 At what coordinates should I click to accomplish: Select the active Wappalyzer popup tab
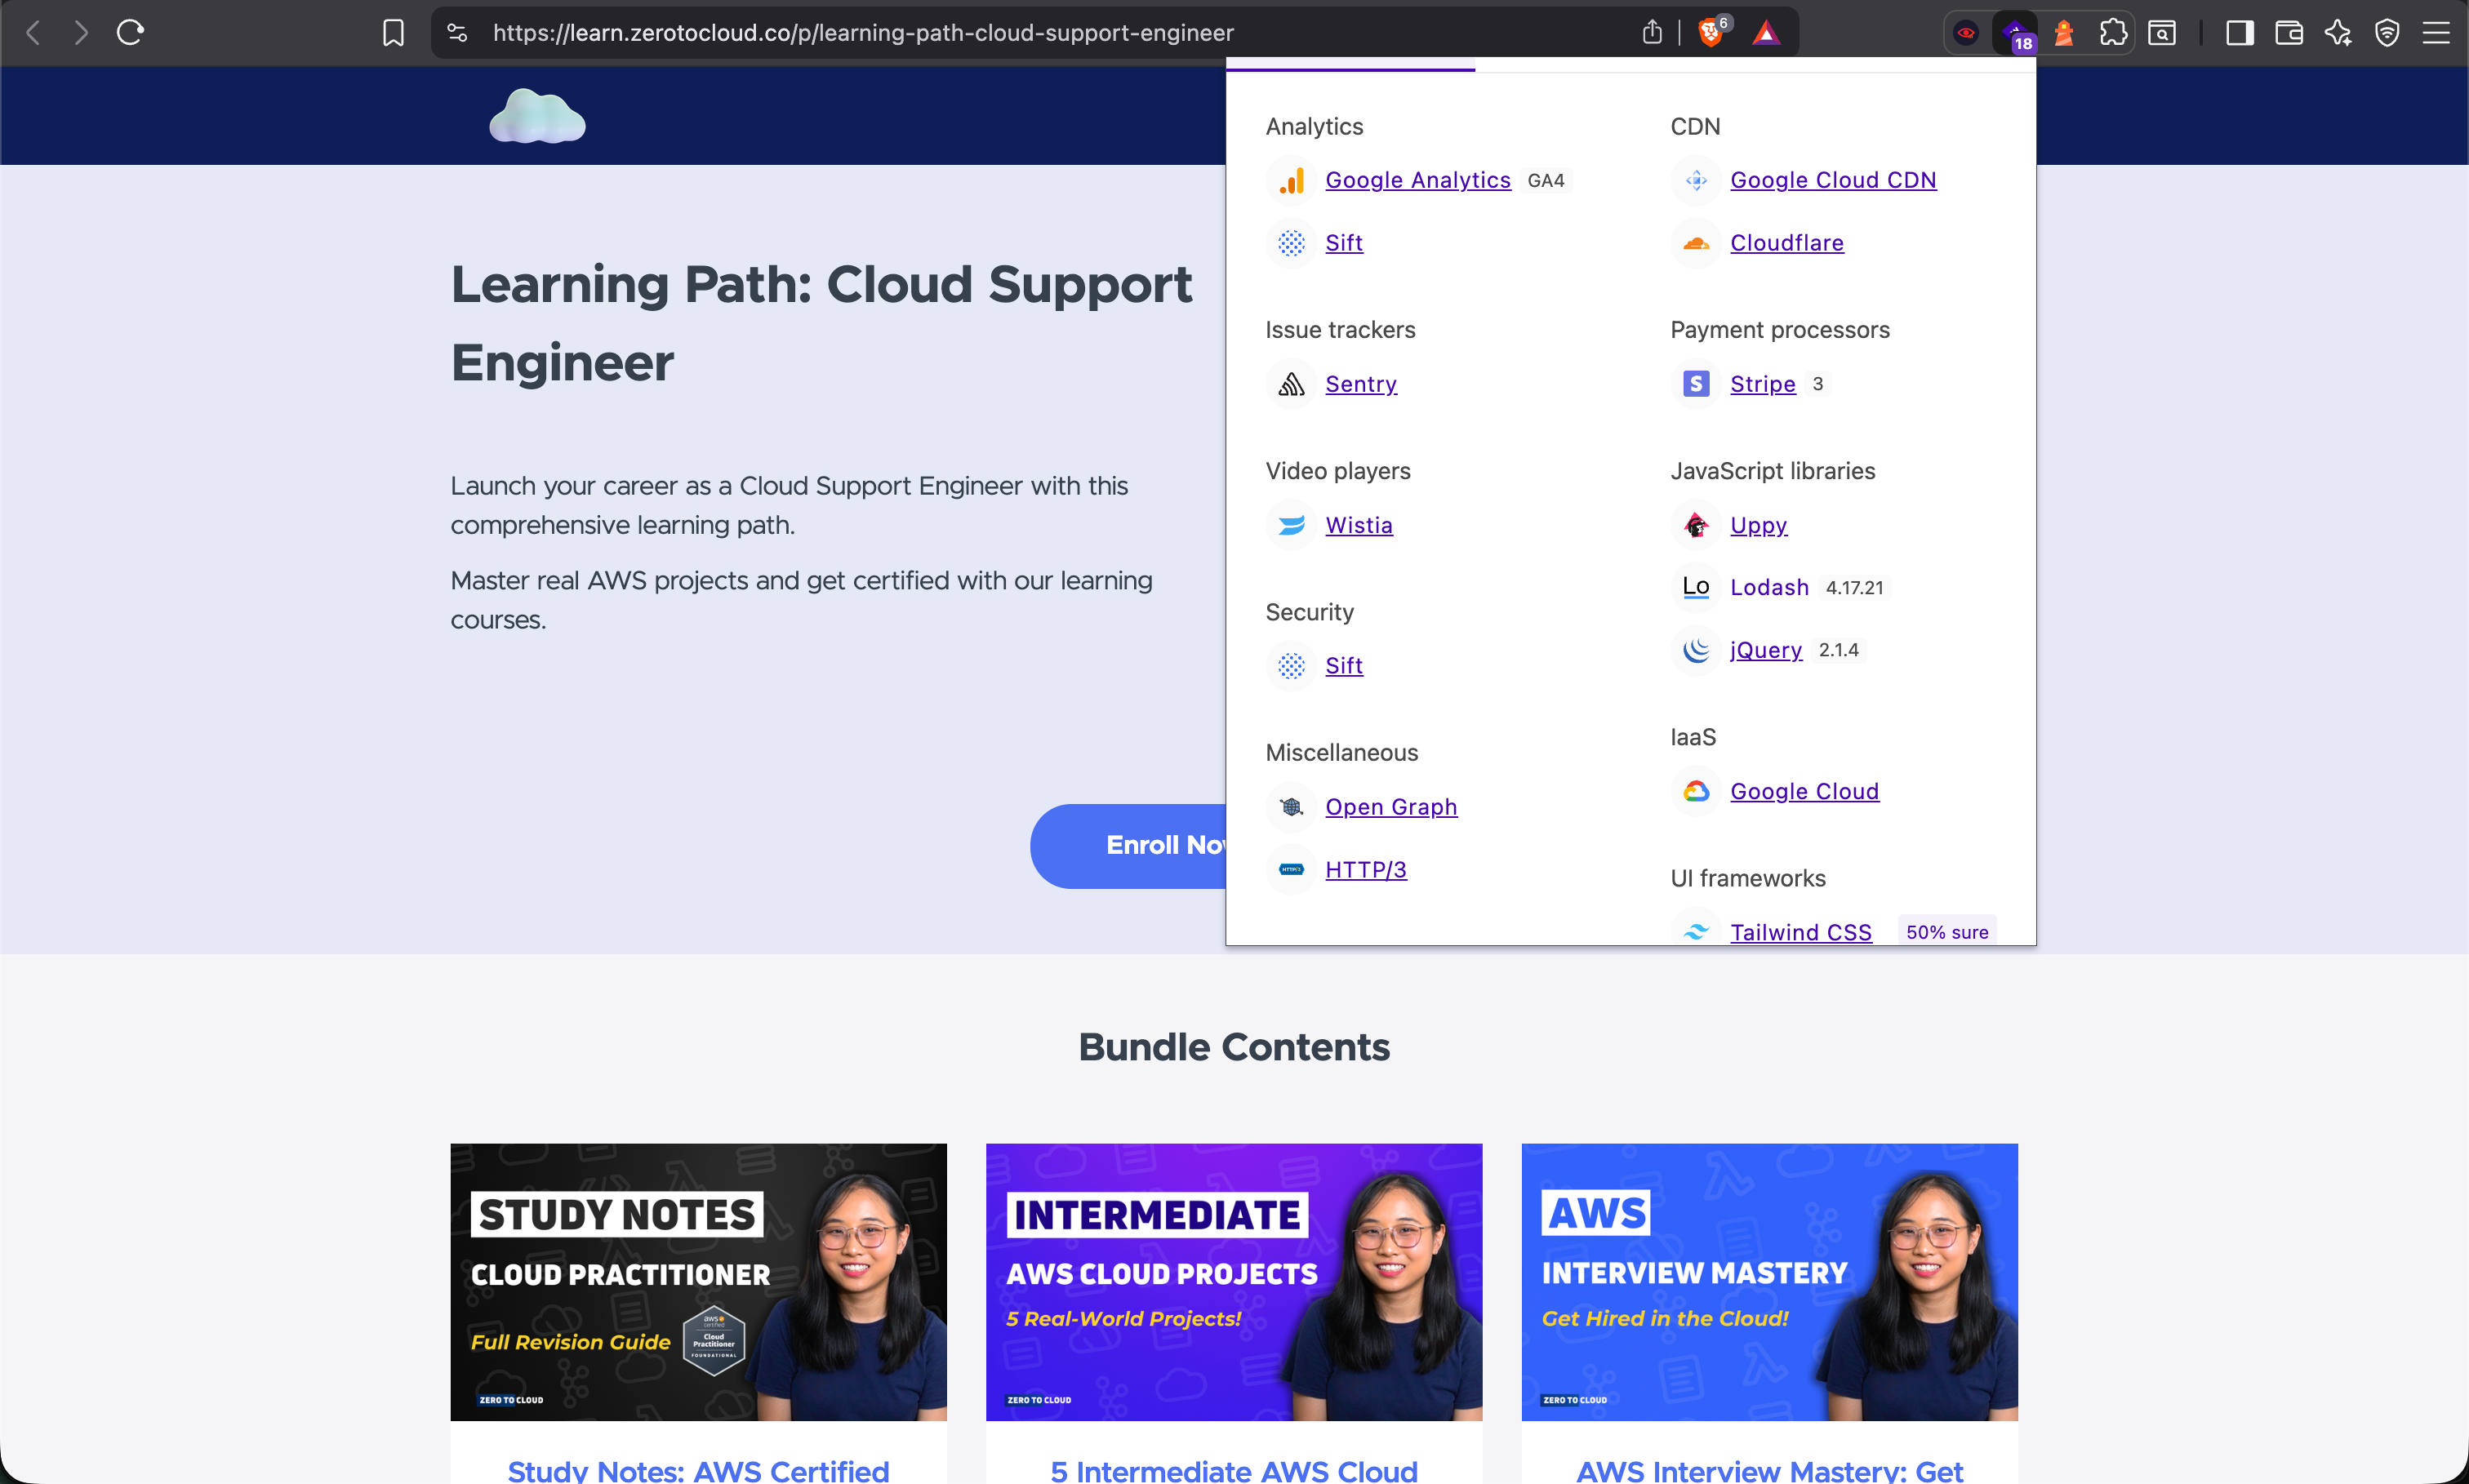1350,66
